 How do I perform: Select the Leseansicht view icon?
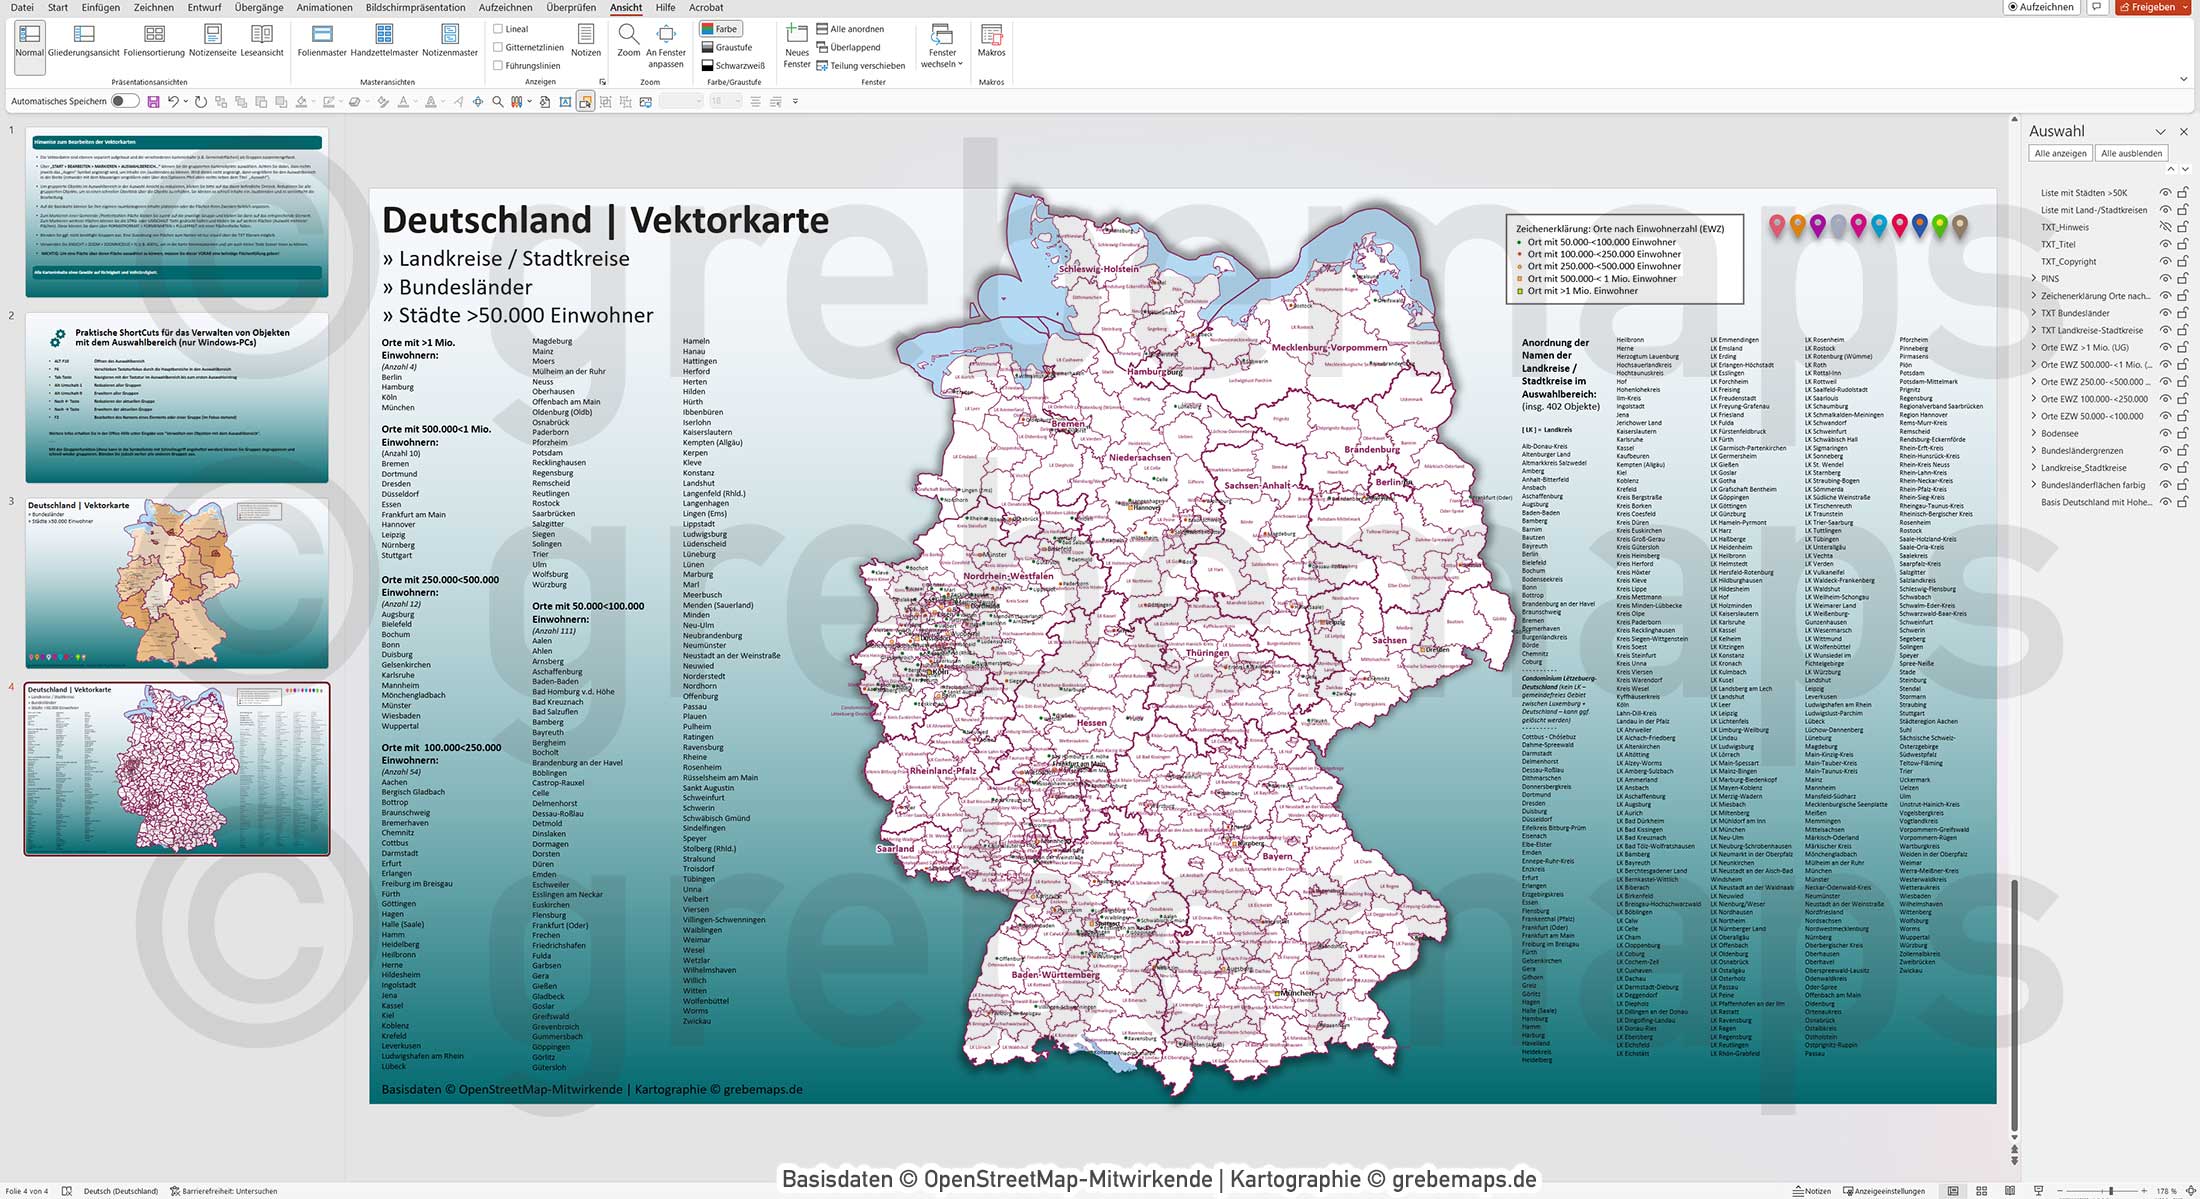pyautogui.click(x=262, y=40)
